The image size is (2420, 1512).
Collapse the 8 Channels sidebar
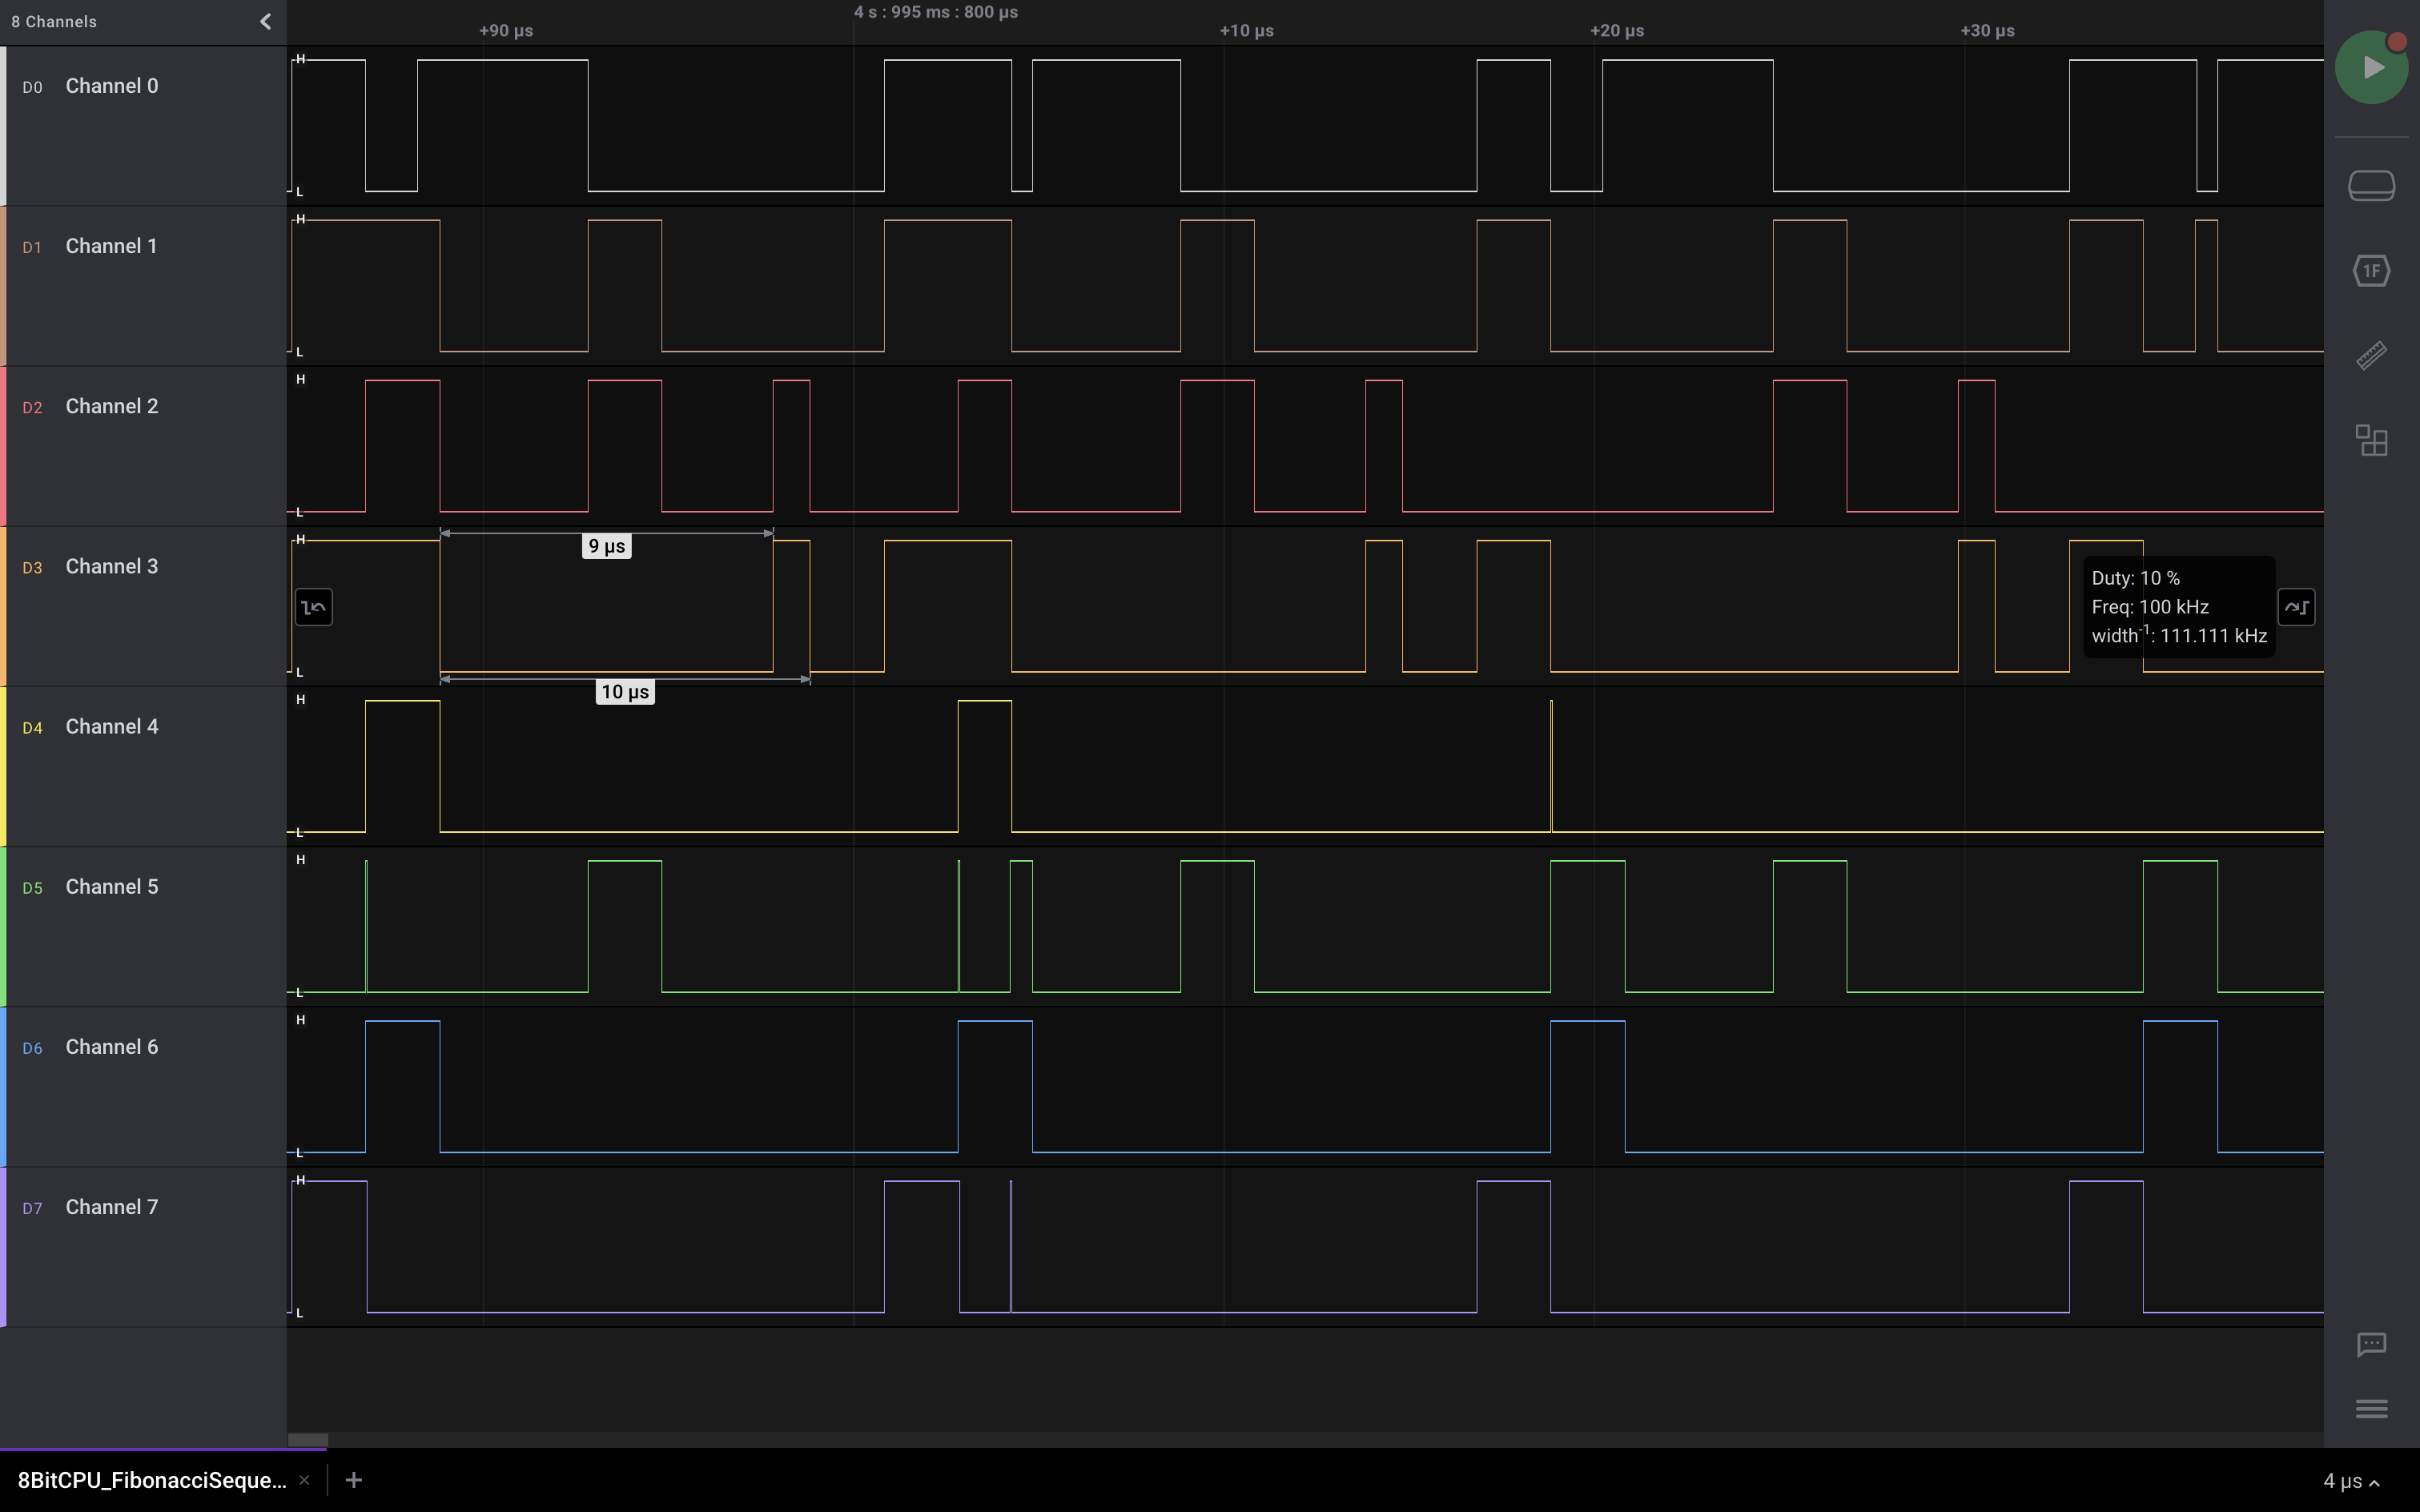click(x=265, y=21)
